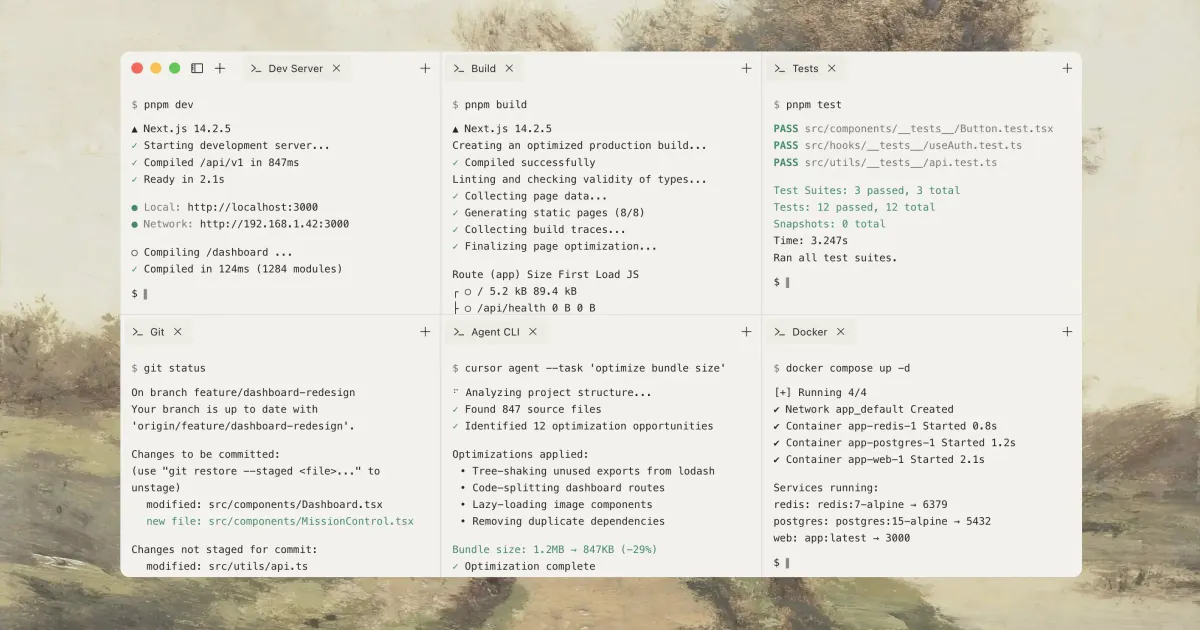The width and height of the screenshot is (1200, 630).
Task: Add new tab in Docker pane
Action: [1067, 332]
